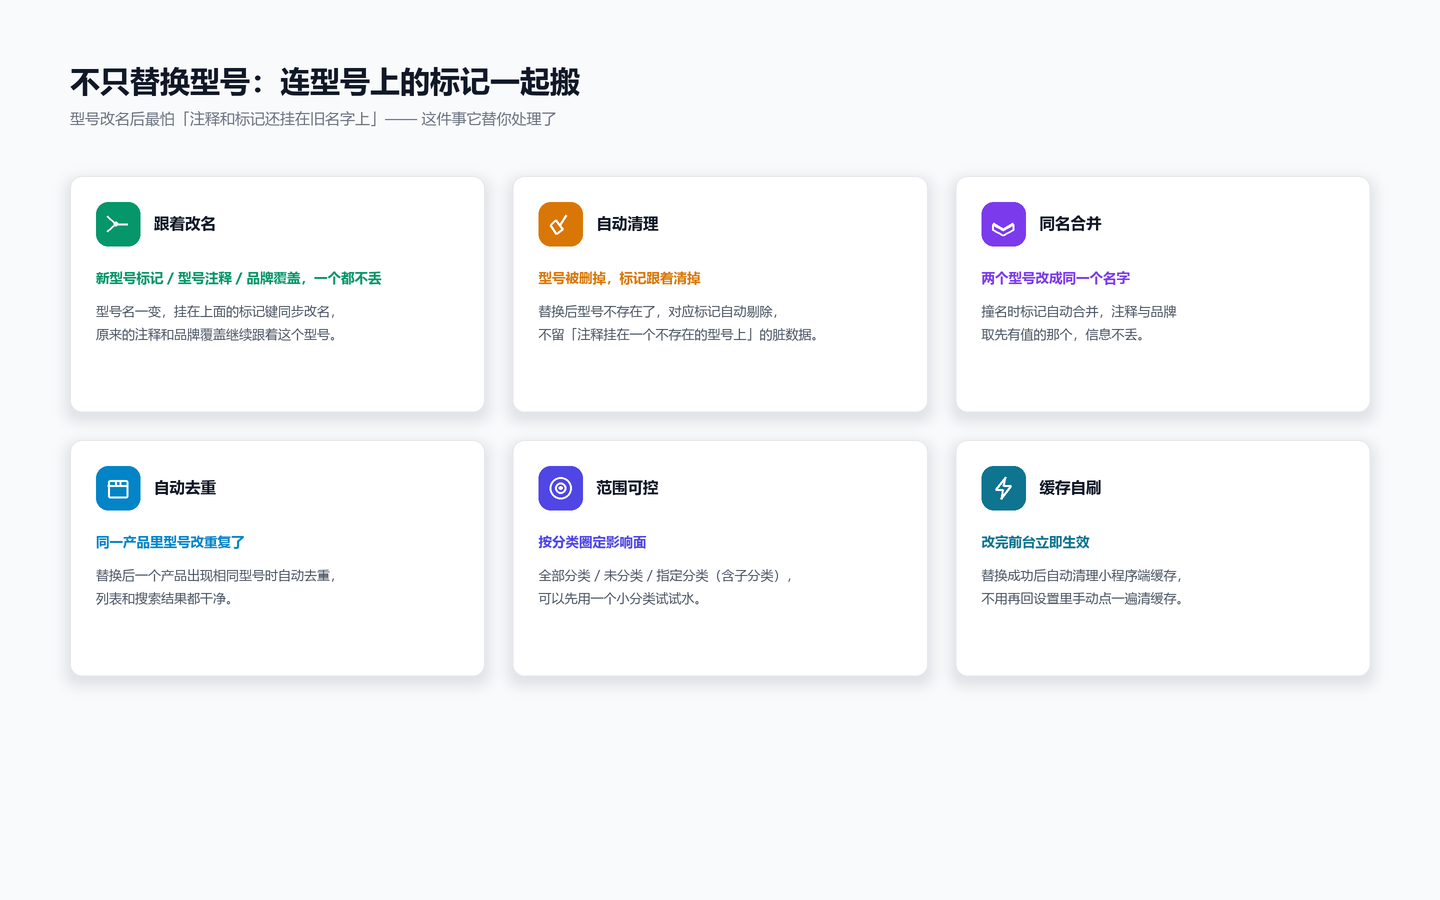This screenshot has height=900, width=1440.
Task: Click the orange 自动清理 broom icon
Action: coord(560,224)
